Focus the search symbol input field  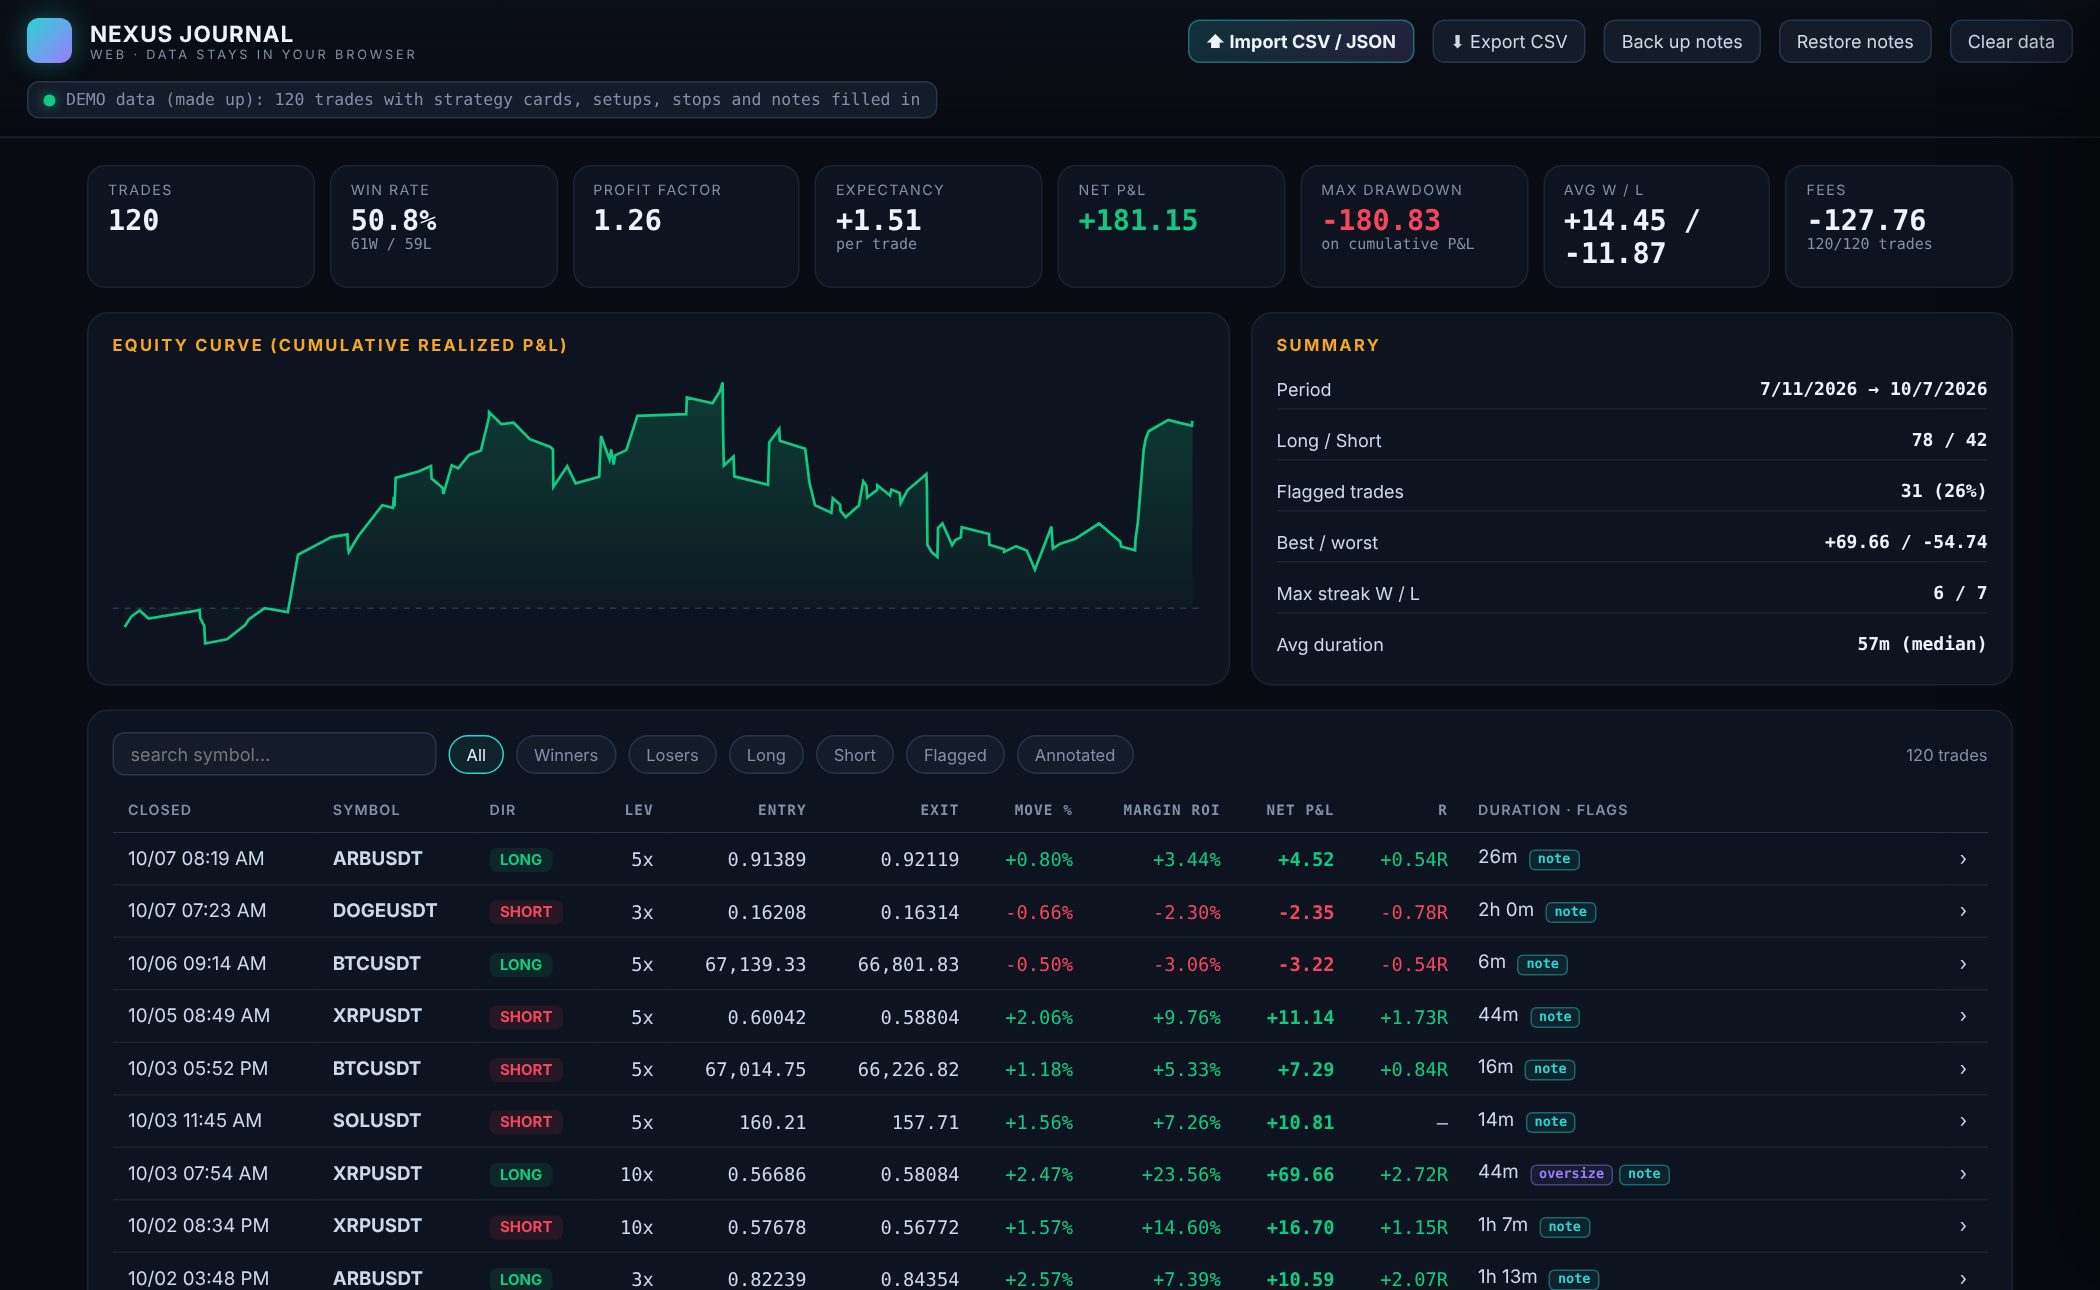tap(274, 754)
